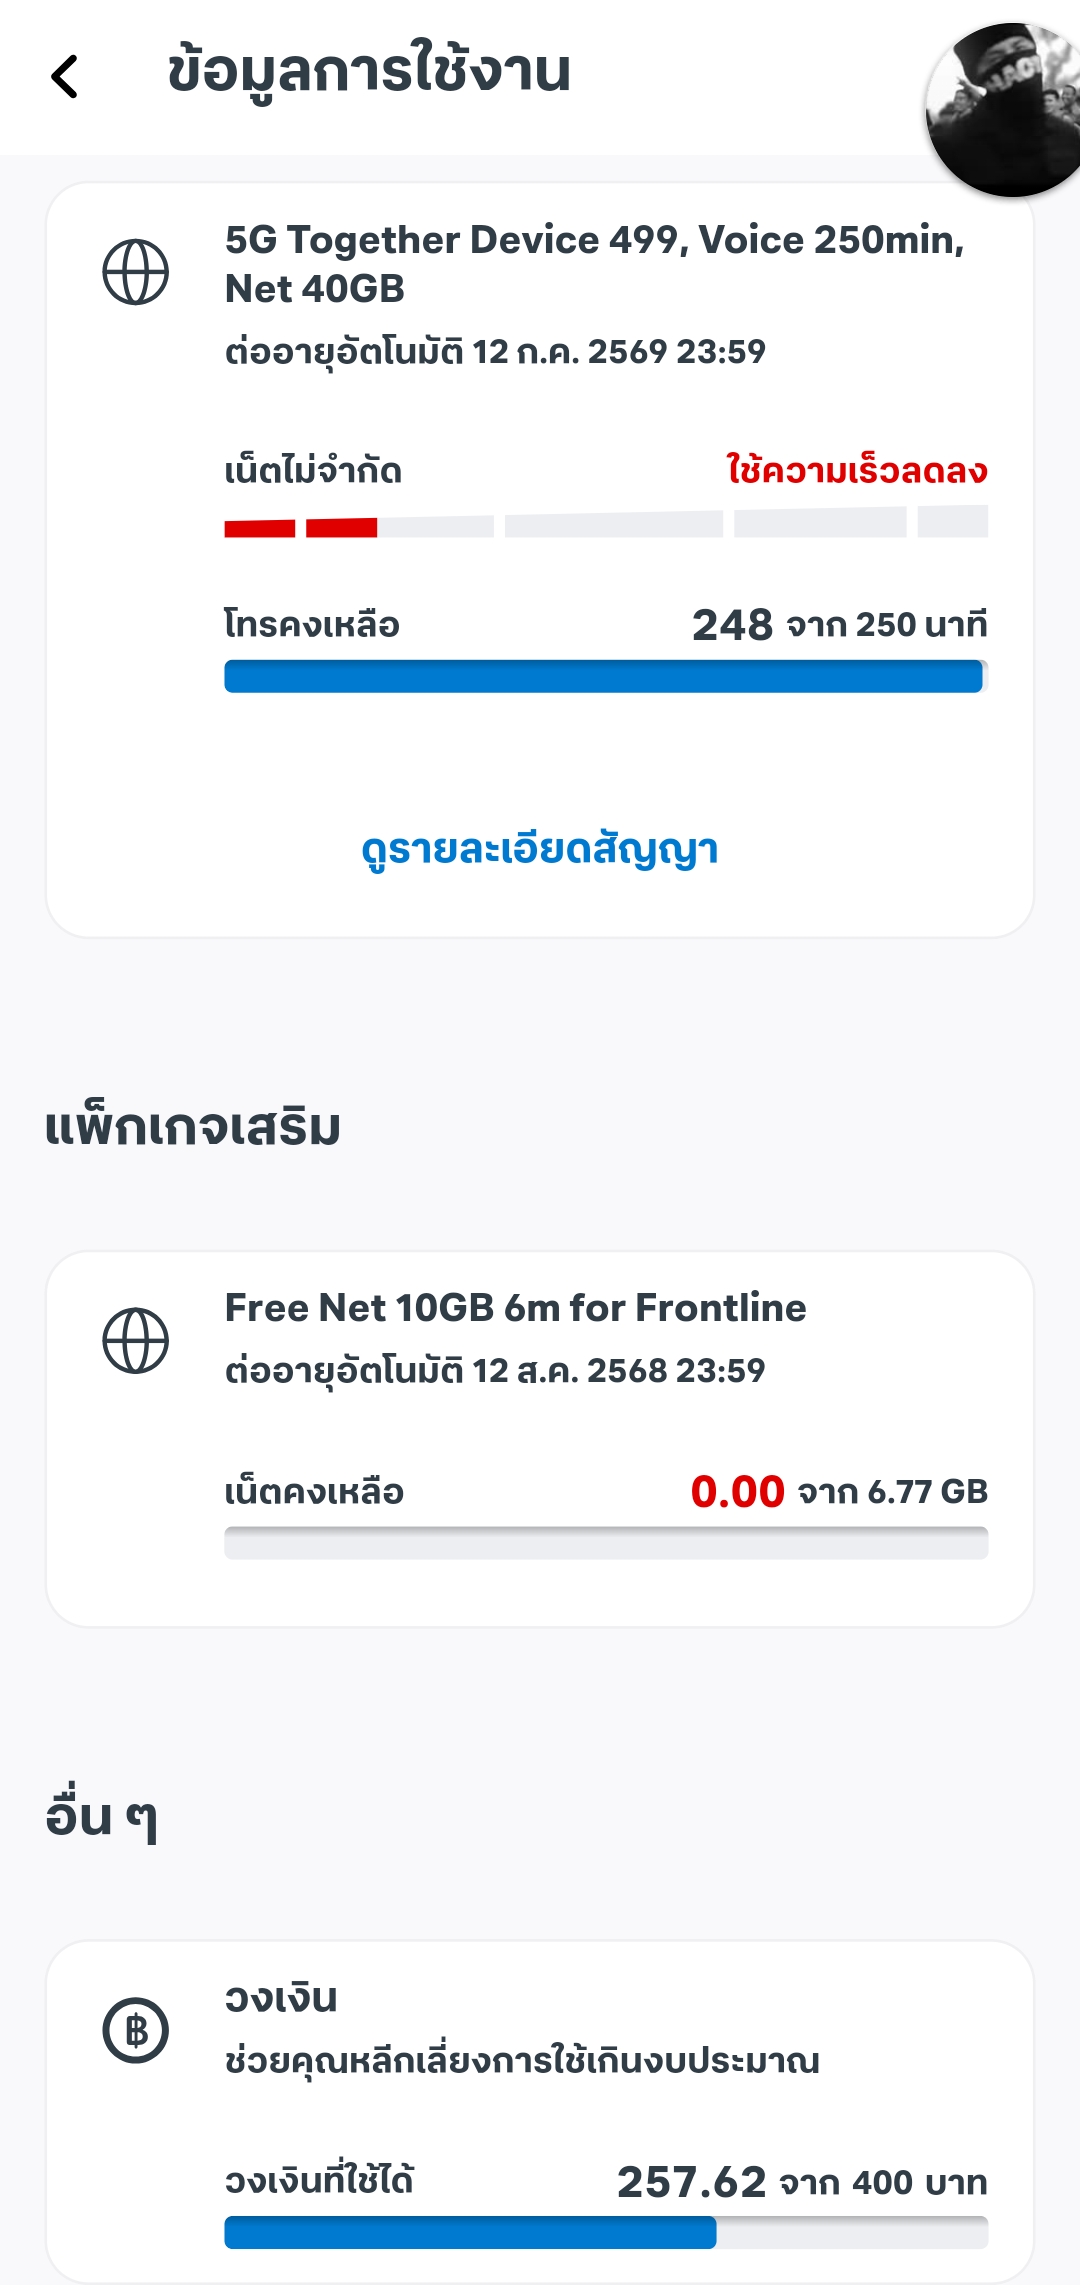This screenshot has height=2285, width=1080.
Task: Tap the 257.62 จาก 400 บาท amount
Action: (802, 2182)
